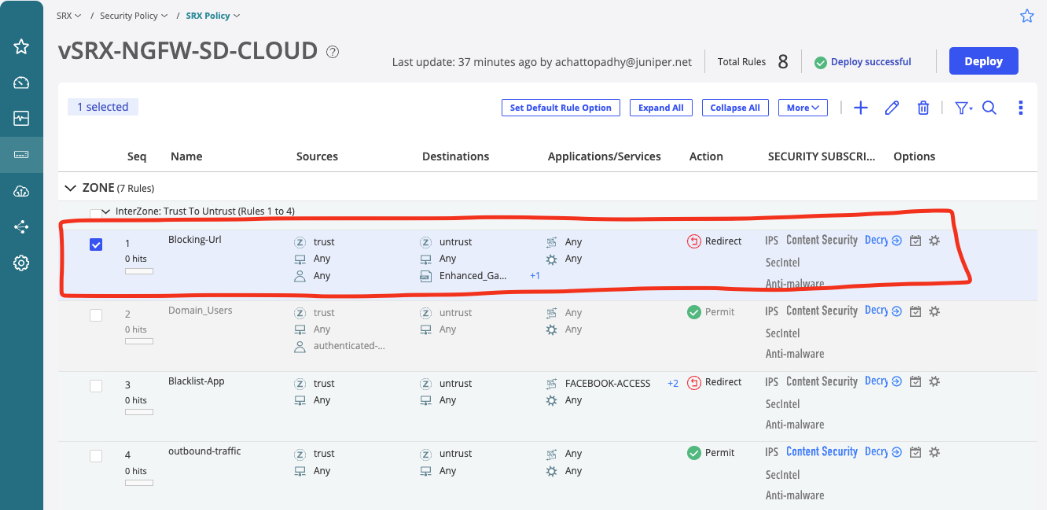Open the SRX Policy breadcrumb dropdown

click(x=213, y=15)
